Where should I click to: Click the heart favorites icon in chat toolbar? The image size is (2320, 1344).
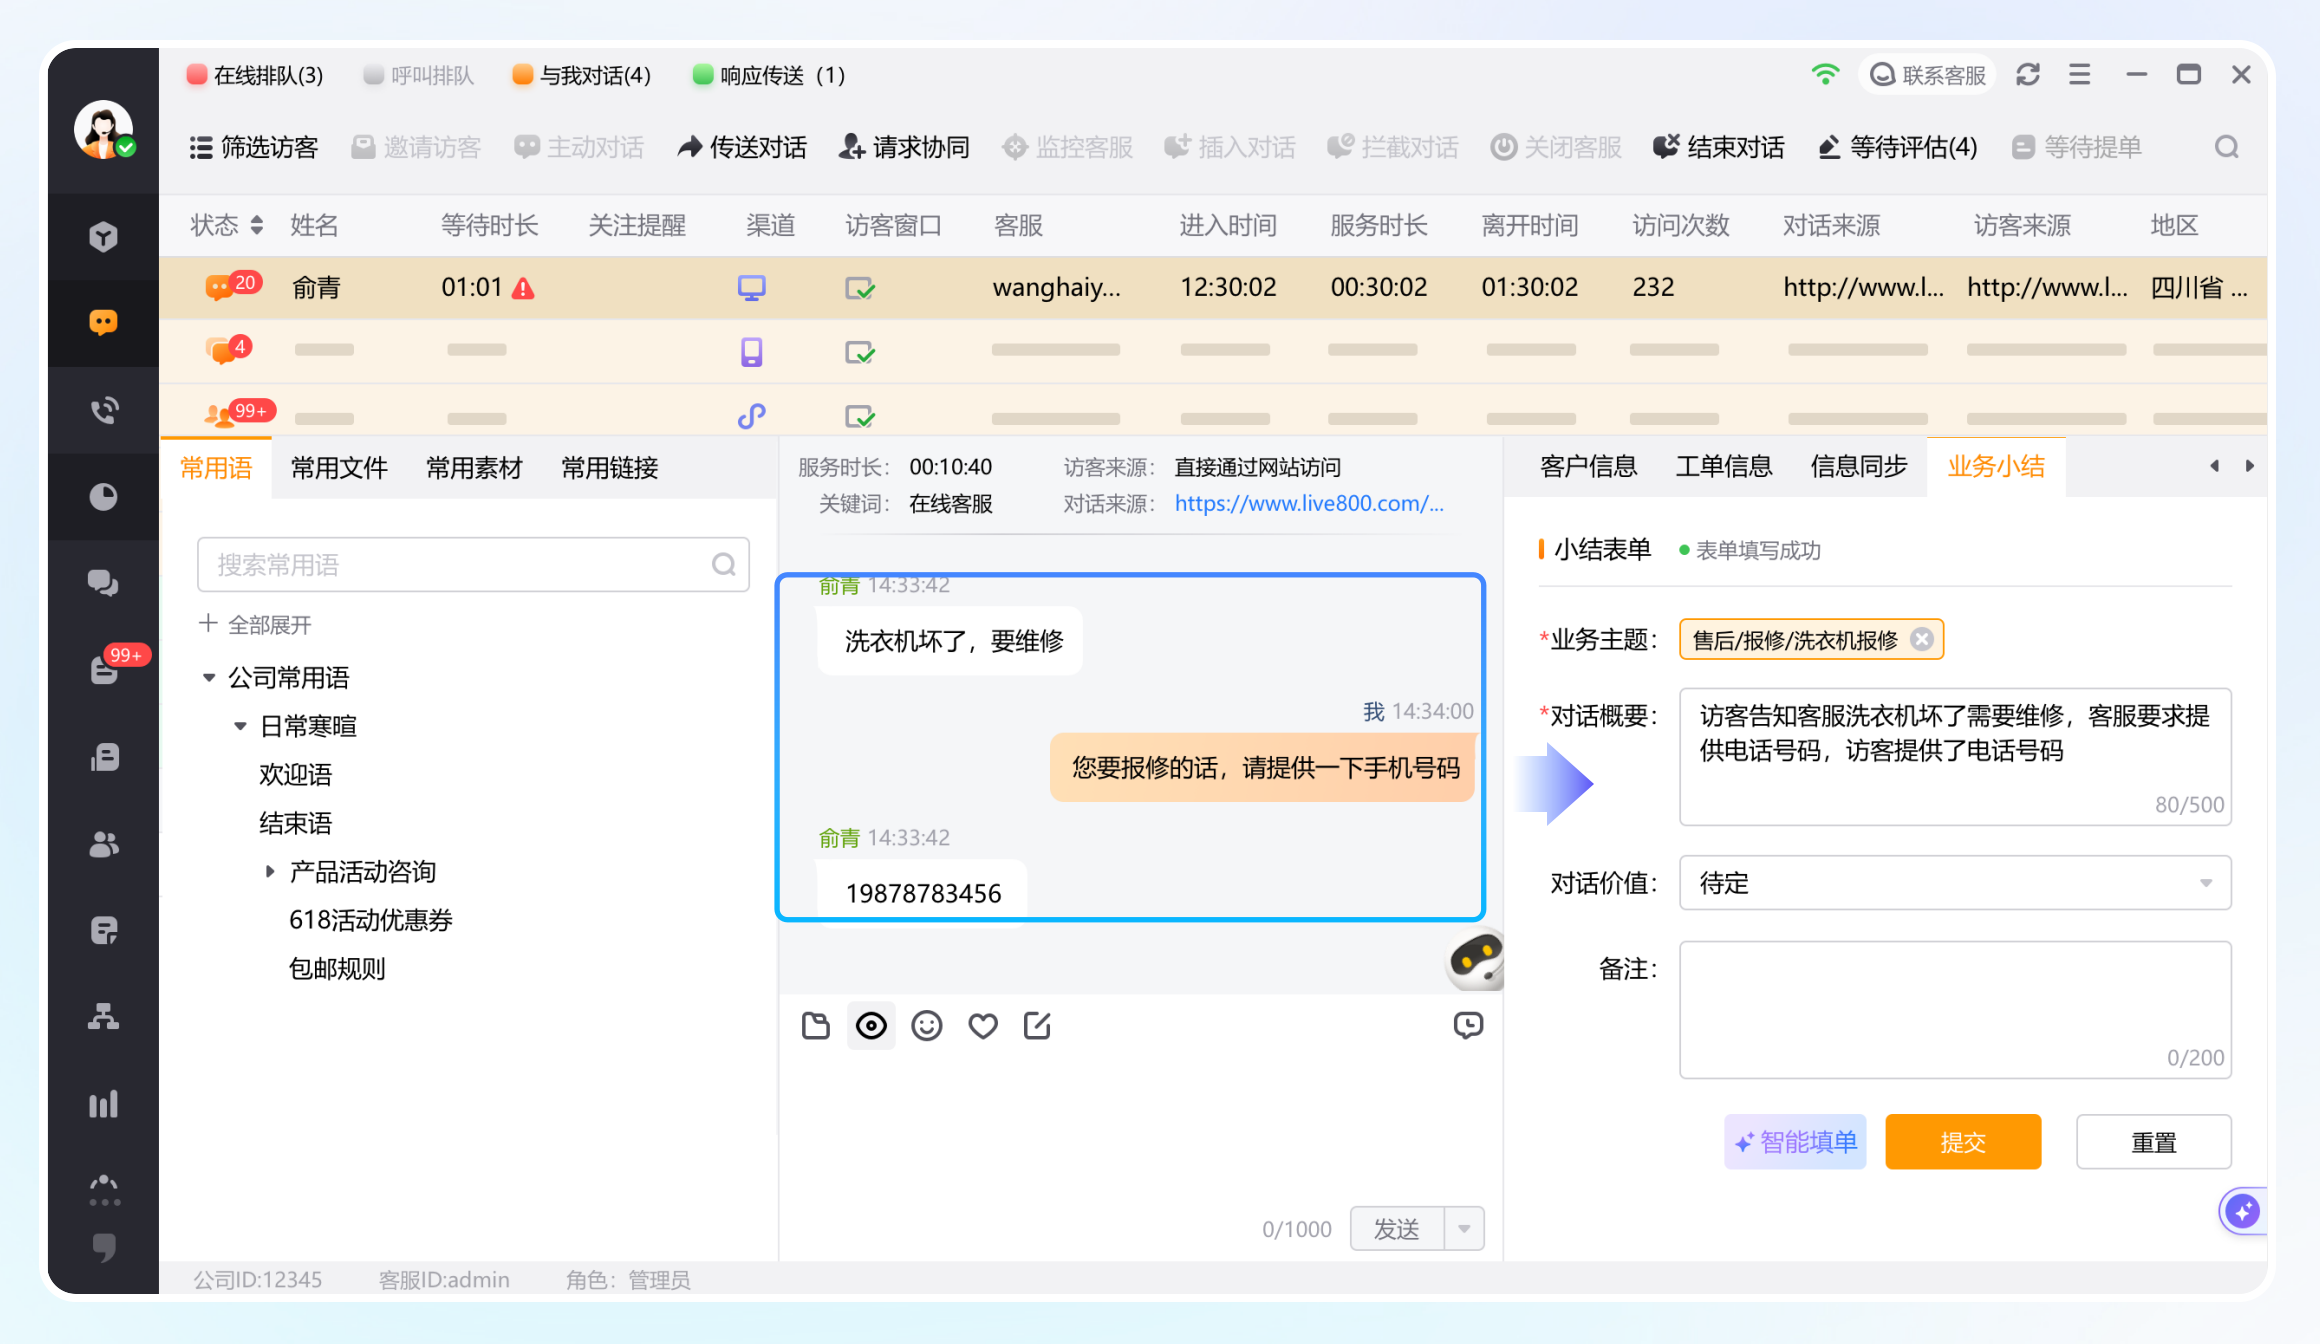click(982, 1026)
